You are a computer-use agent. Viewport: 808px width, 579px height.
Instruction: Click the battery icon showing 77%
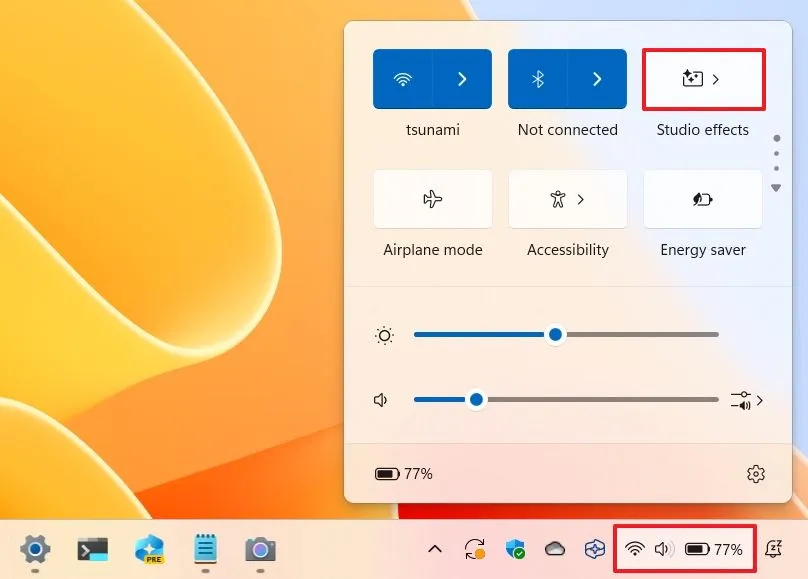click(x=388, y=473)
